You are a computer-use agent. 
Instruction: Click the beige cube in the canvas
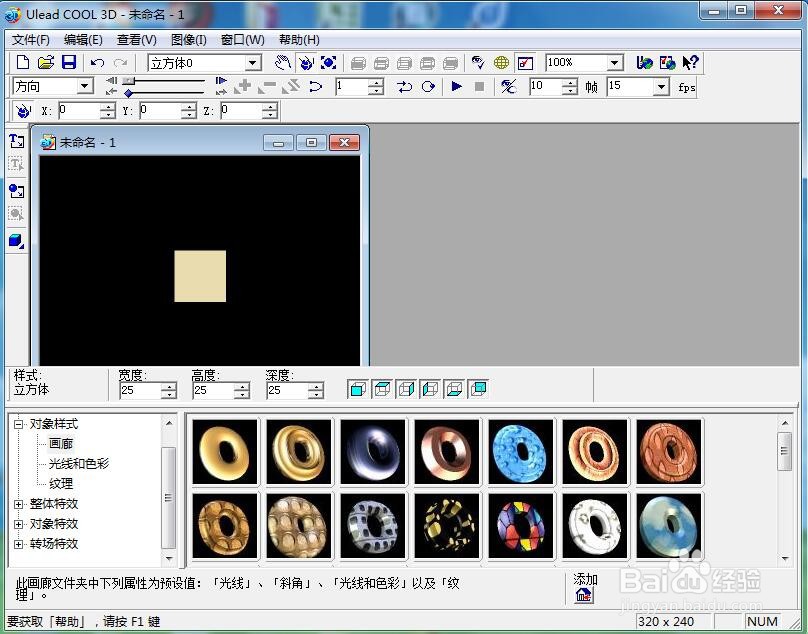[200, 276]
